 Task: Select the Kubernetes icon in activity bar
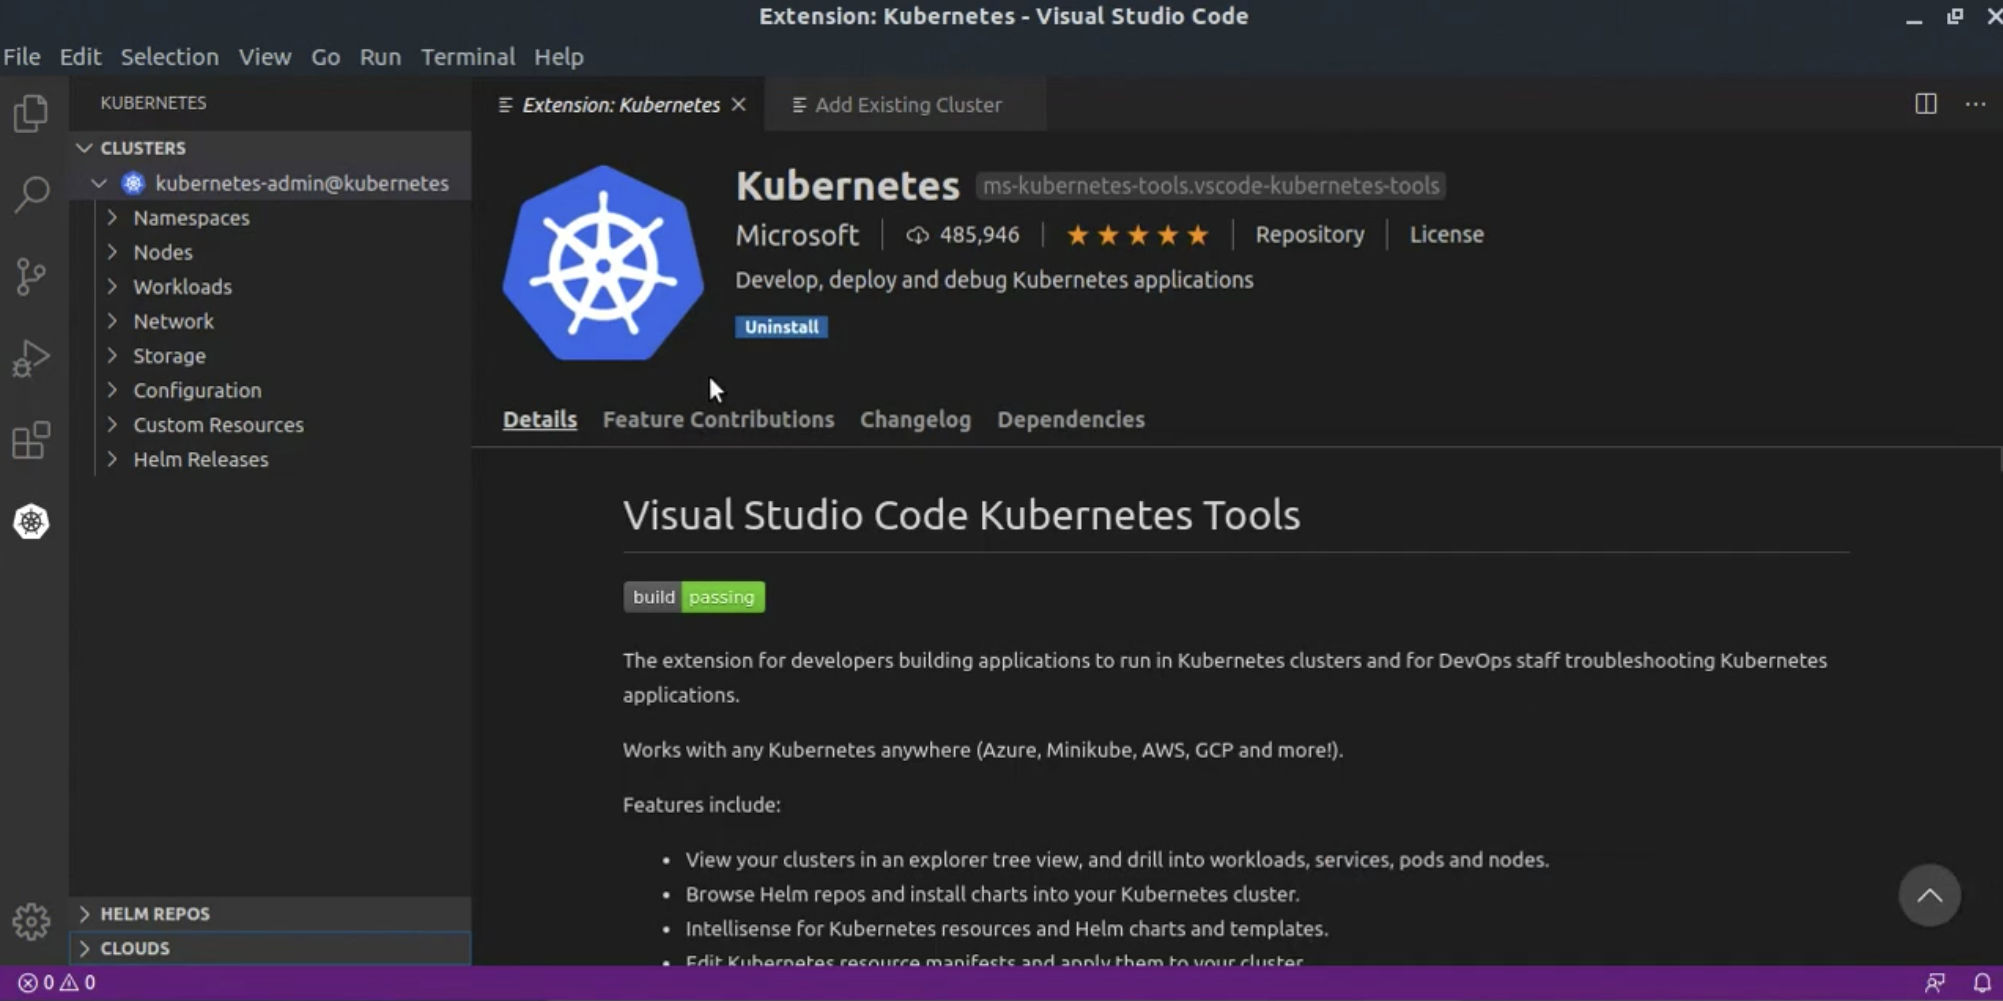tap(31, 521)
